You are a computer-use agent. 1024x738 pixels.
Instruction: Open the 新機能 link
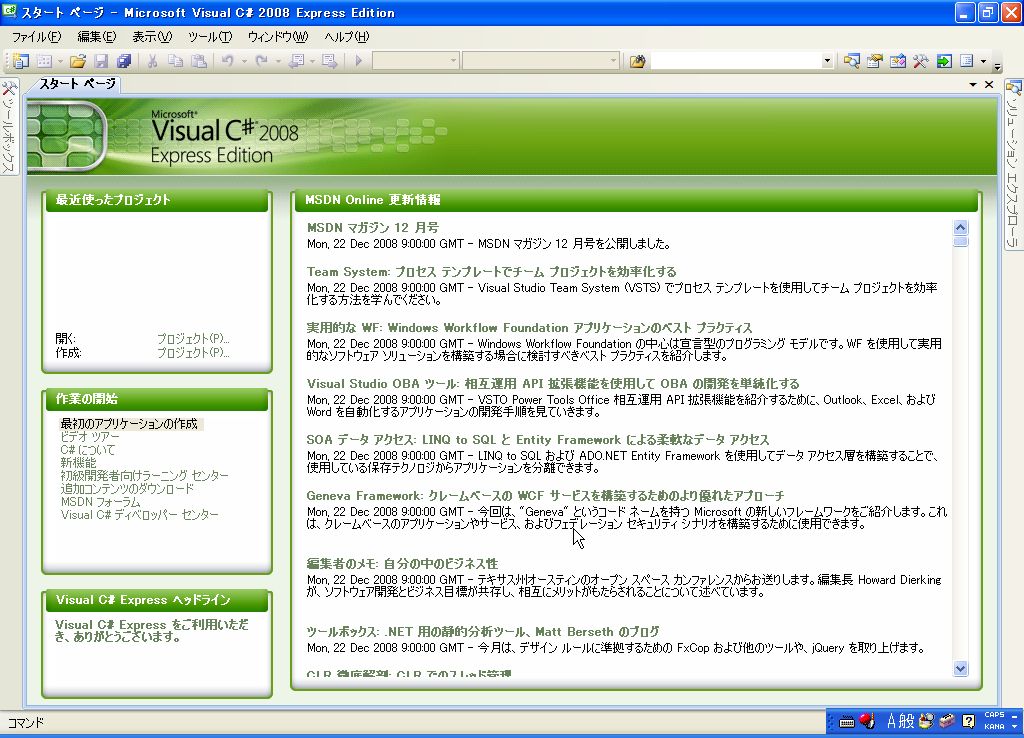coord(78,462)
